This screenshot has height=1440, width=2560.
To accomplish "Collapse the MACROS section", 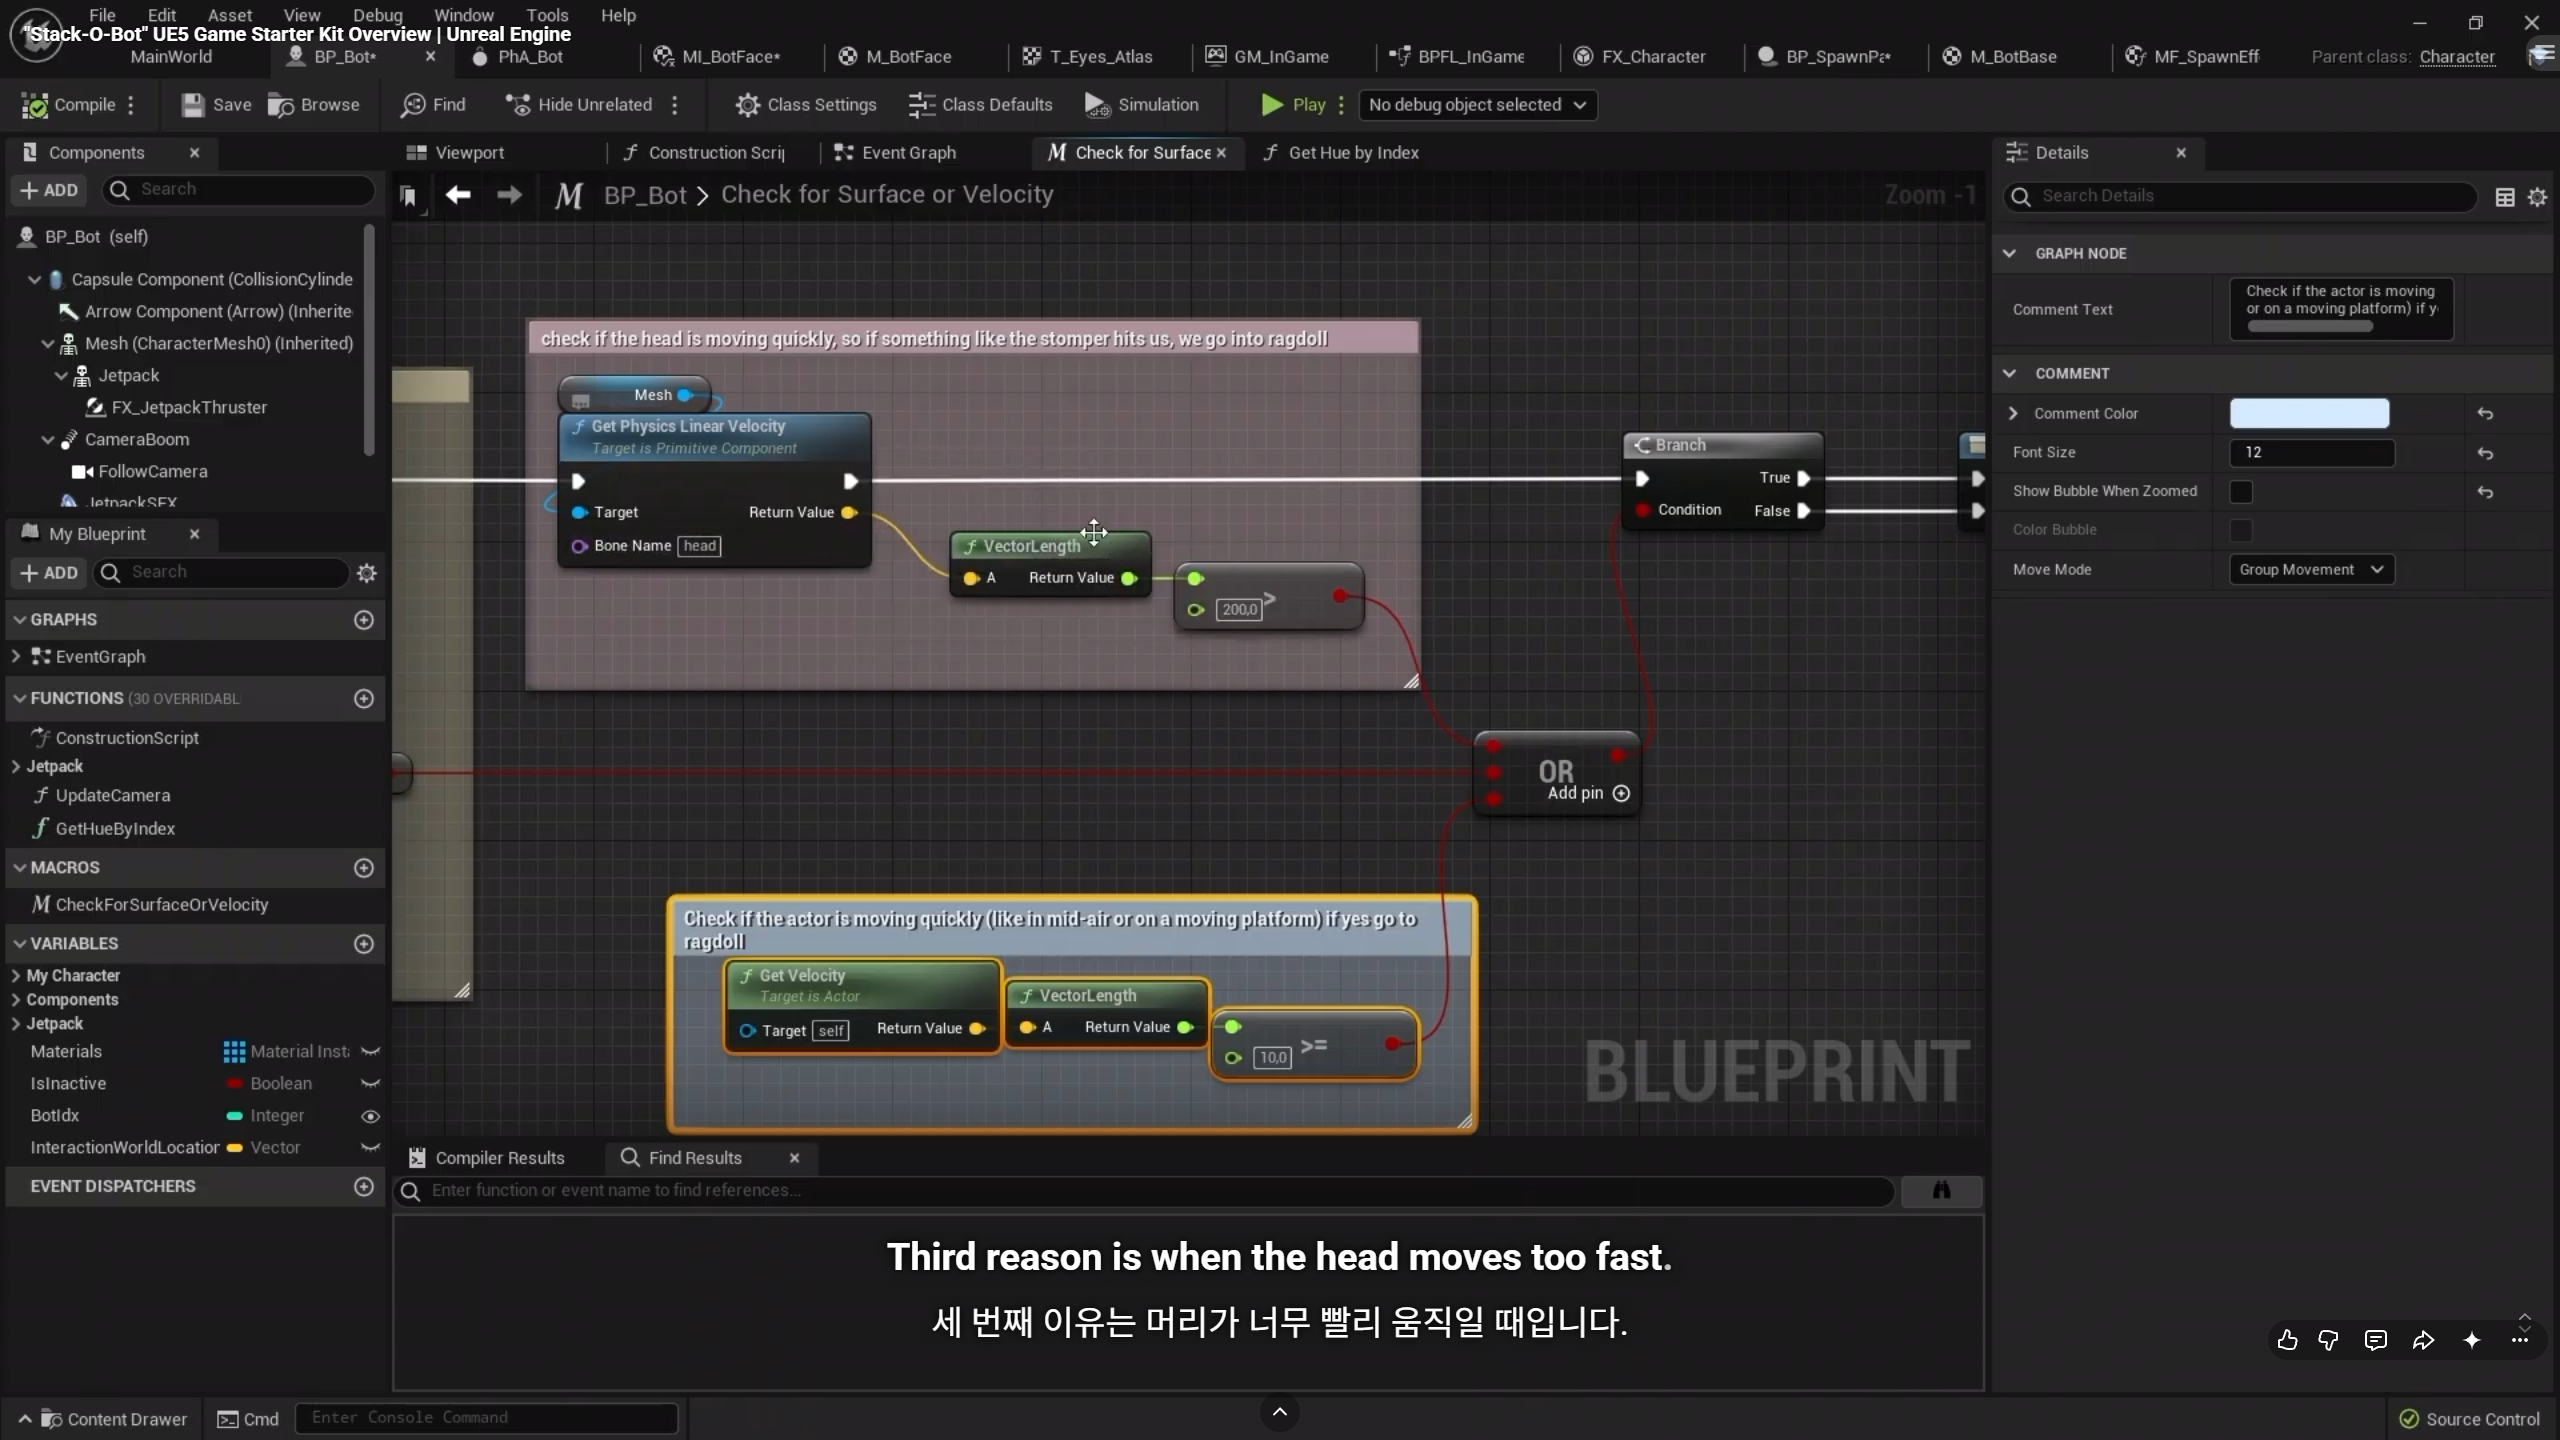I will (x=19, y=868).
